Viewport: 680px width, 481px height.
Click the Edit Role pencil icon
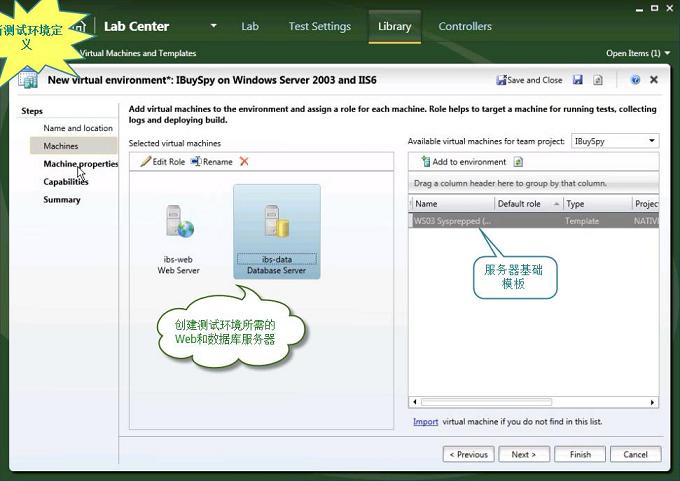tap(145, 161)
